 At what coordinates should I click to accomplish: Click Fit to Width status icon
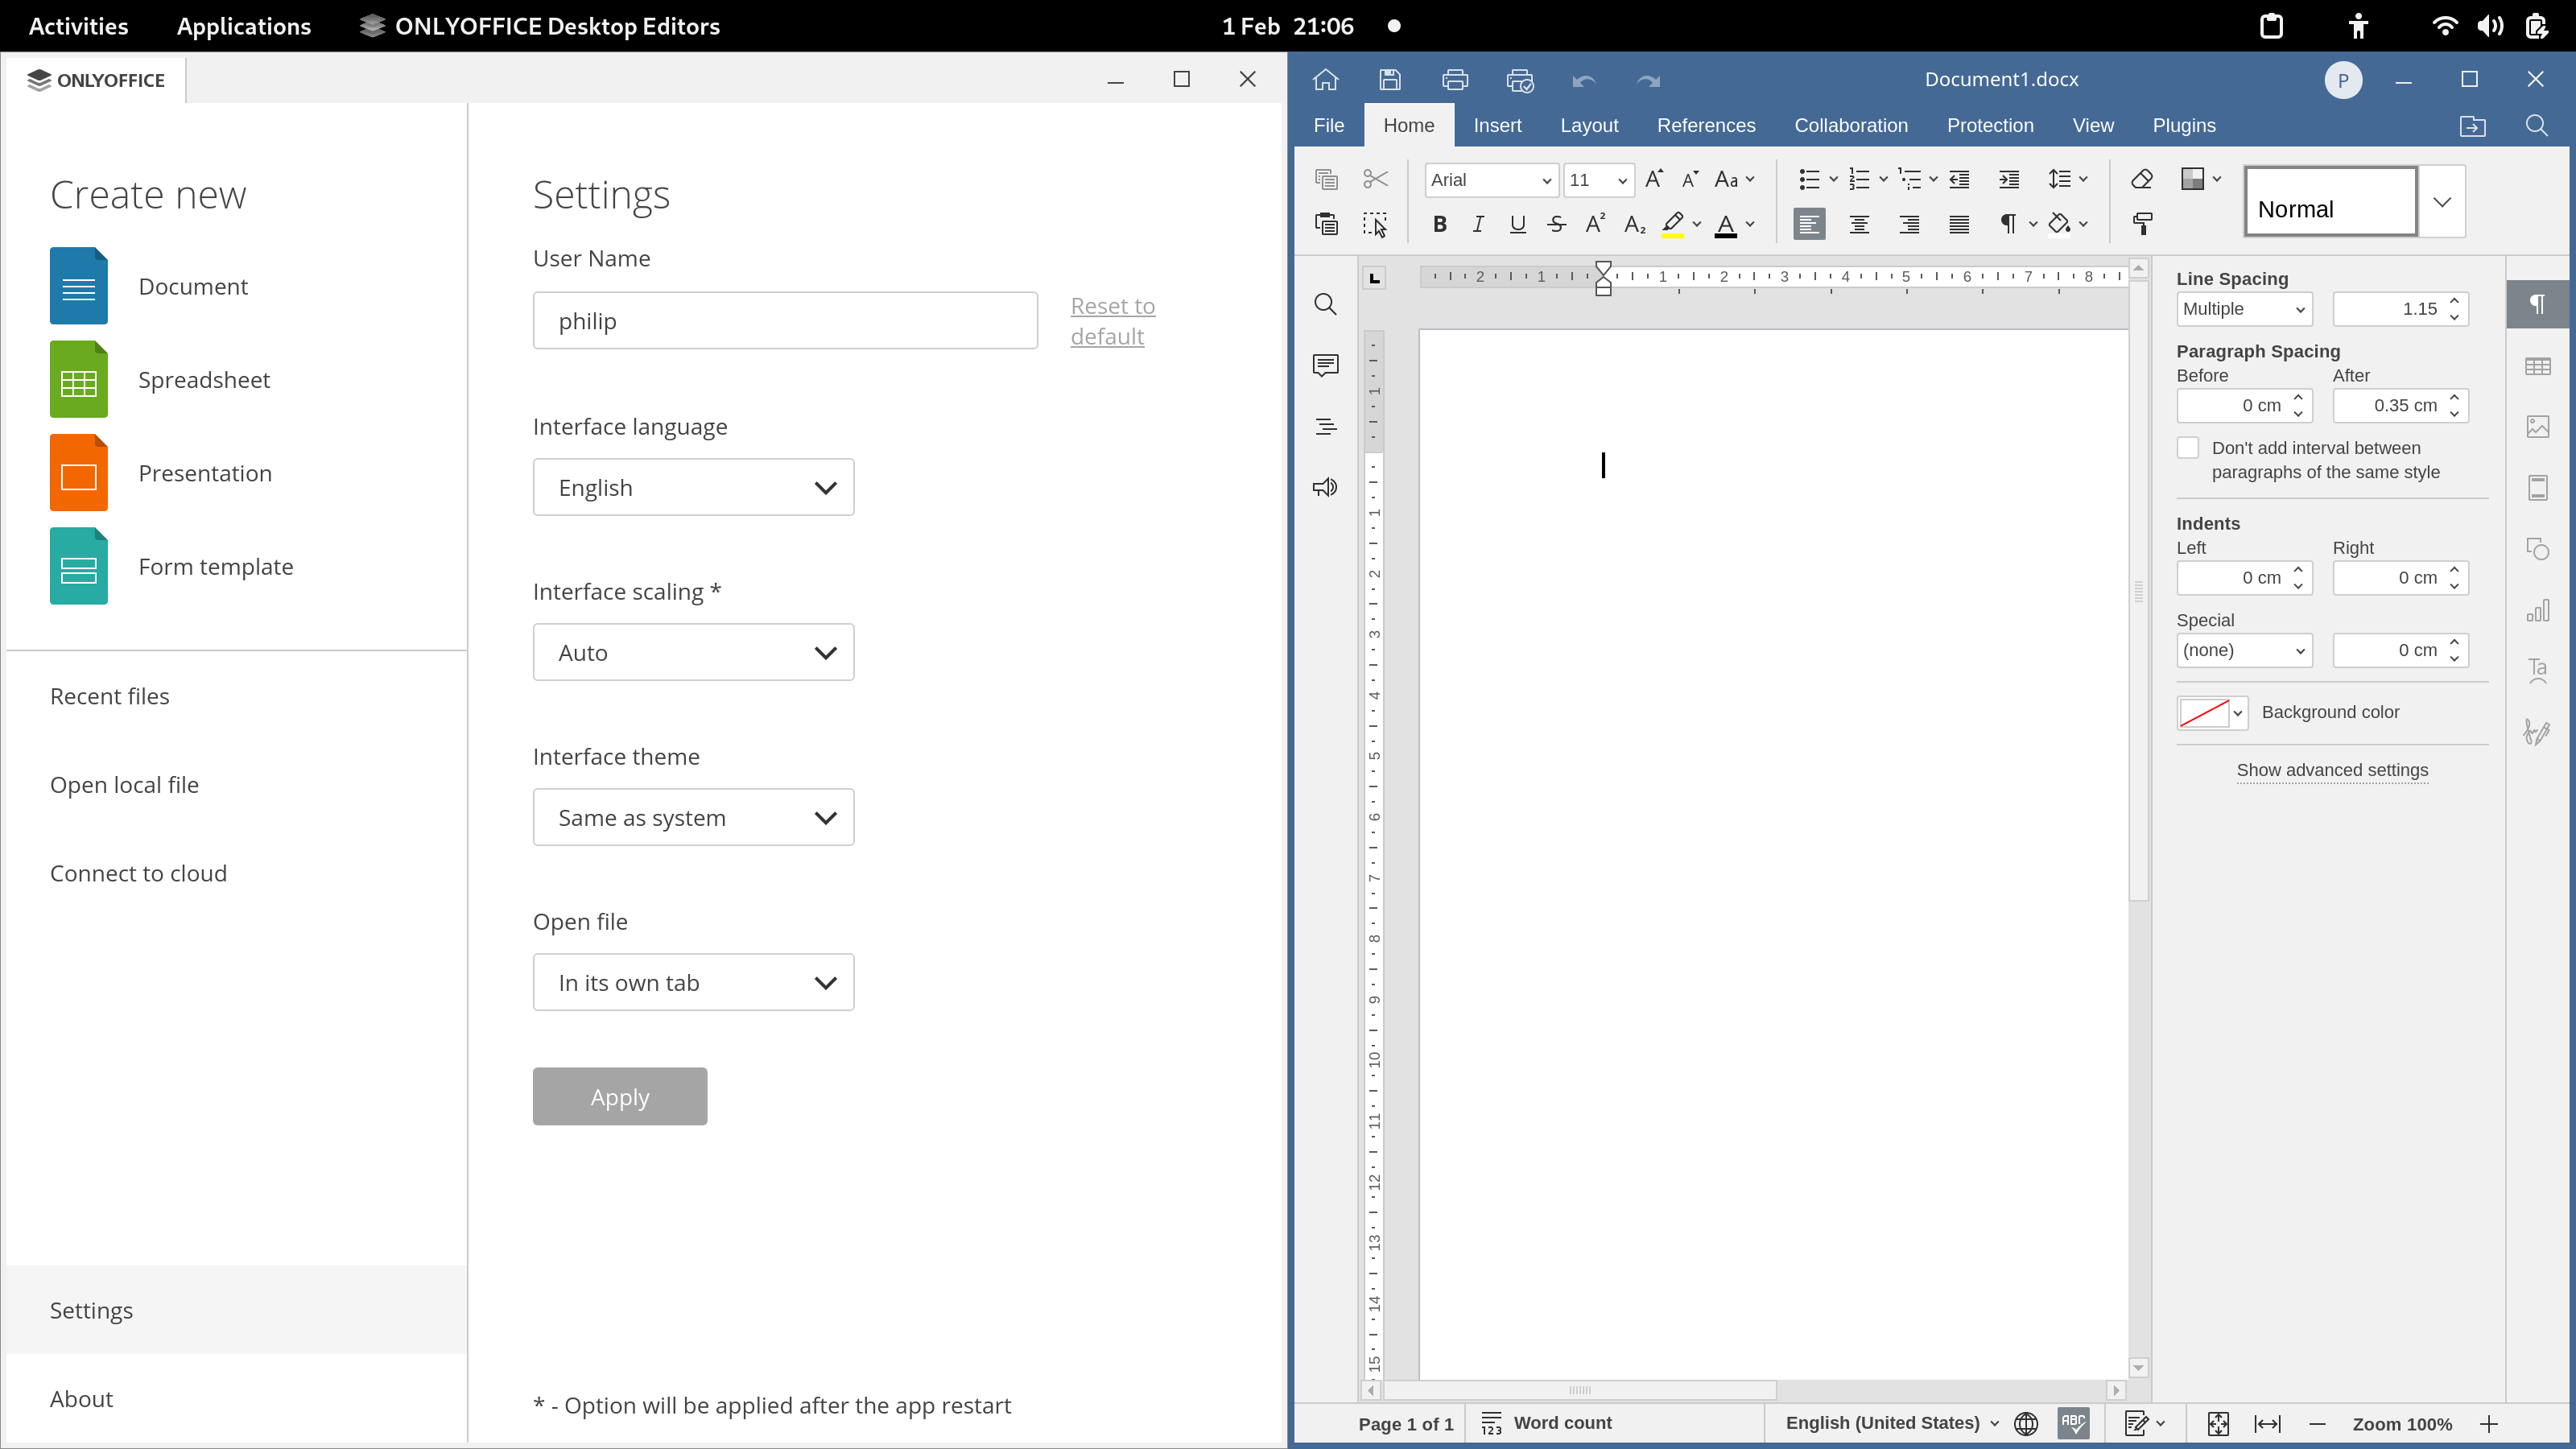pyautogui.click(x=2267, y=1423)
